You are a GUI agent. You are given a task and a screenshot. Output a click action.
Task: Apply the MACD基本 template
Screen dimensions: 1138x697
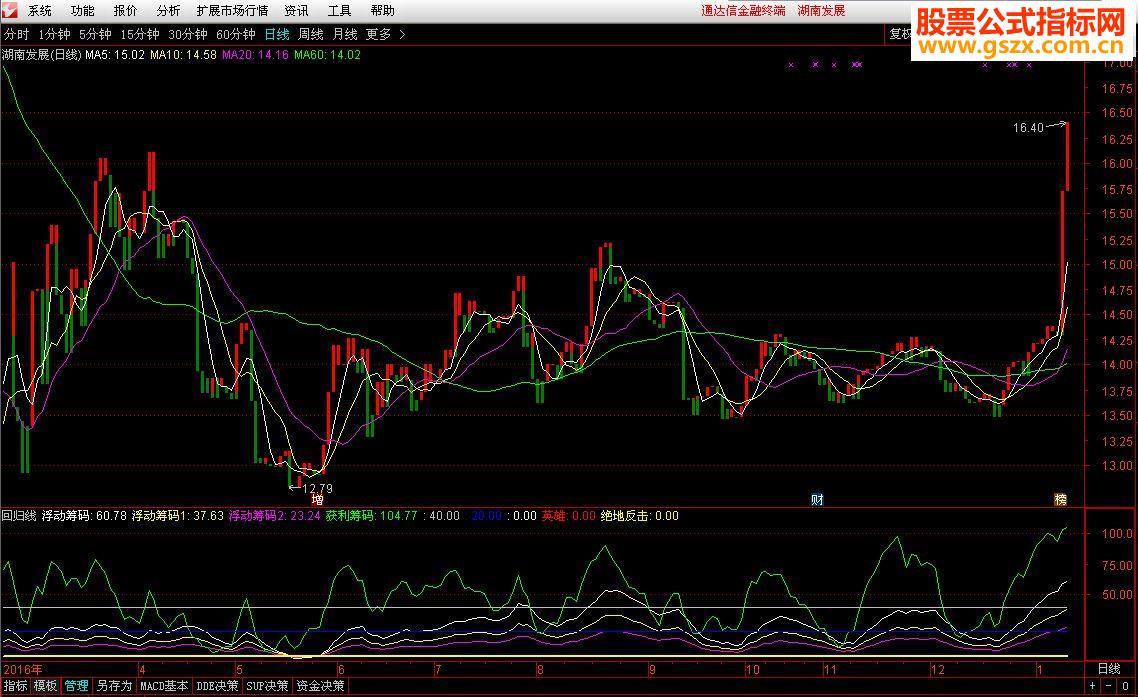pos(164,685)
